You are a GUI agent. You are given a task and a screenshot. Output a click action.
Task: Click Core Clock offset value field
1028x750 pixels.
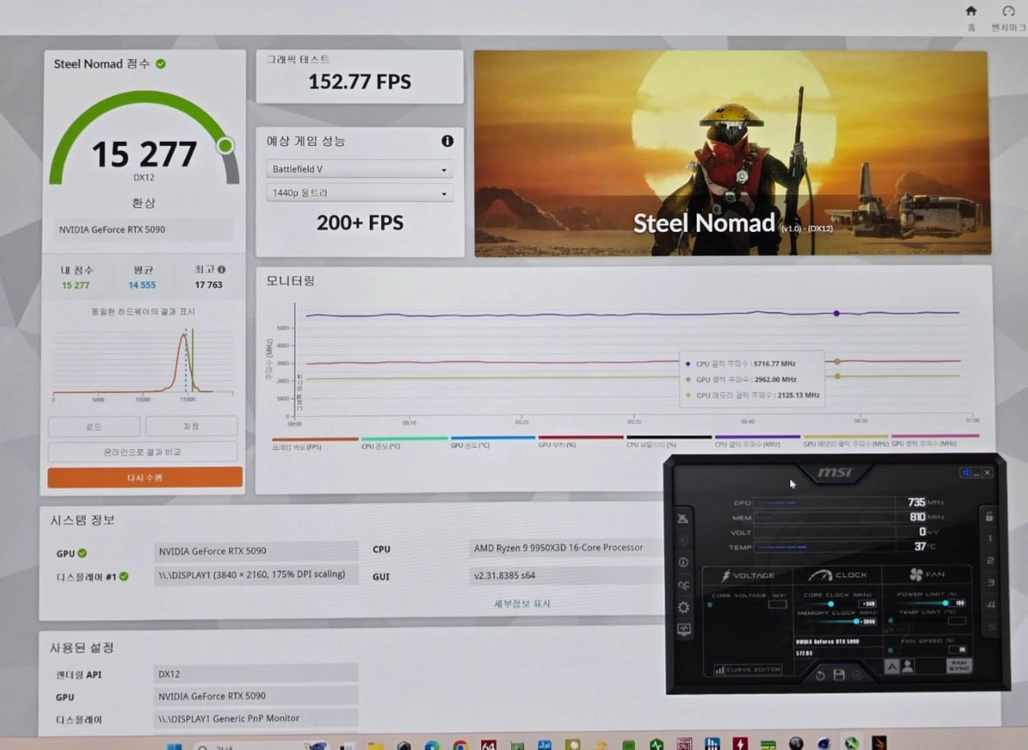point(867,604)
